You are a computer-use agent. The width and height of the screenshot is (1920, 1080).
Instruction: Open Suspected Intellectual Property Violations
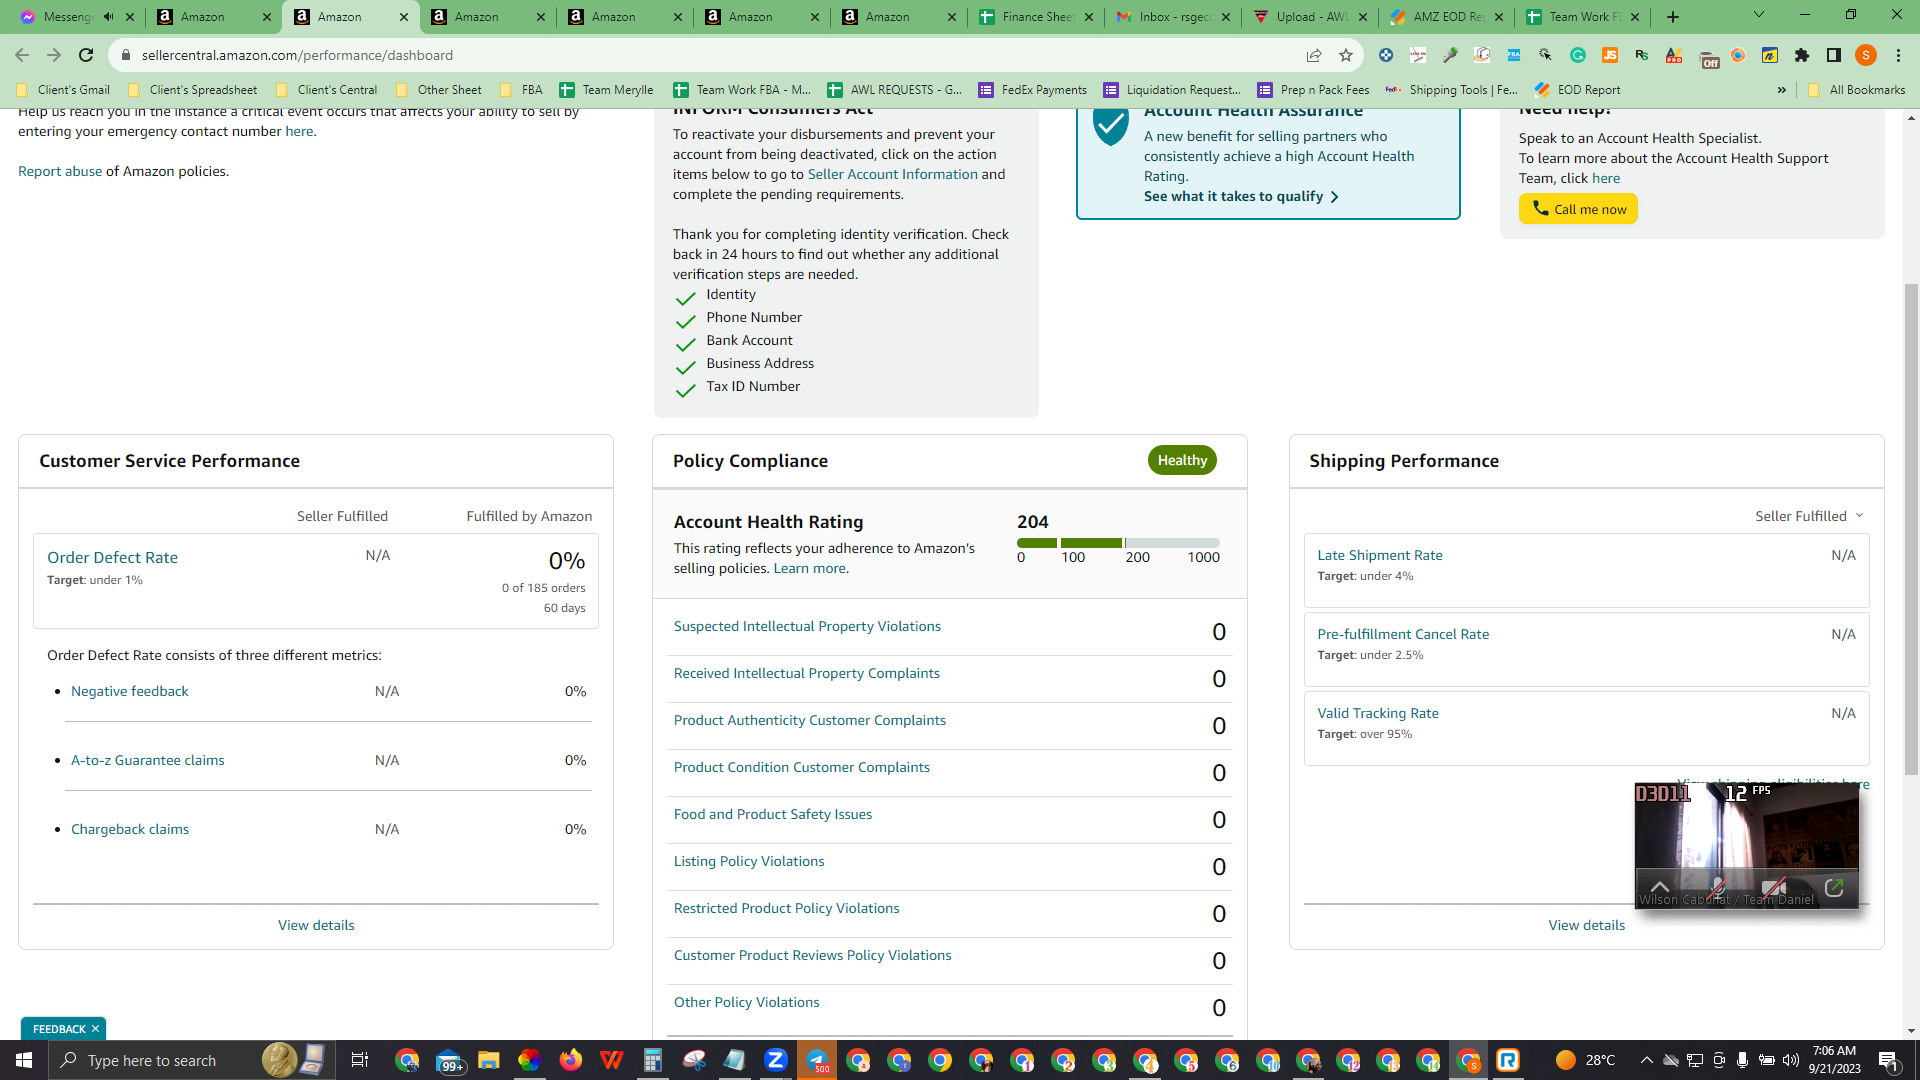[807, 627]
